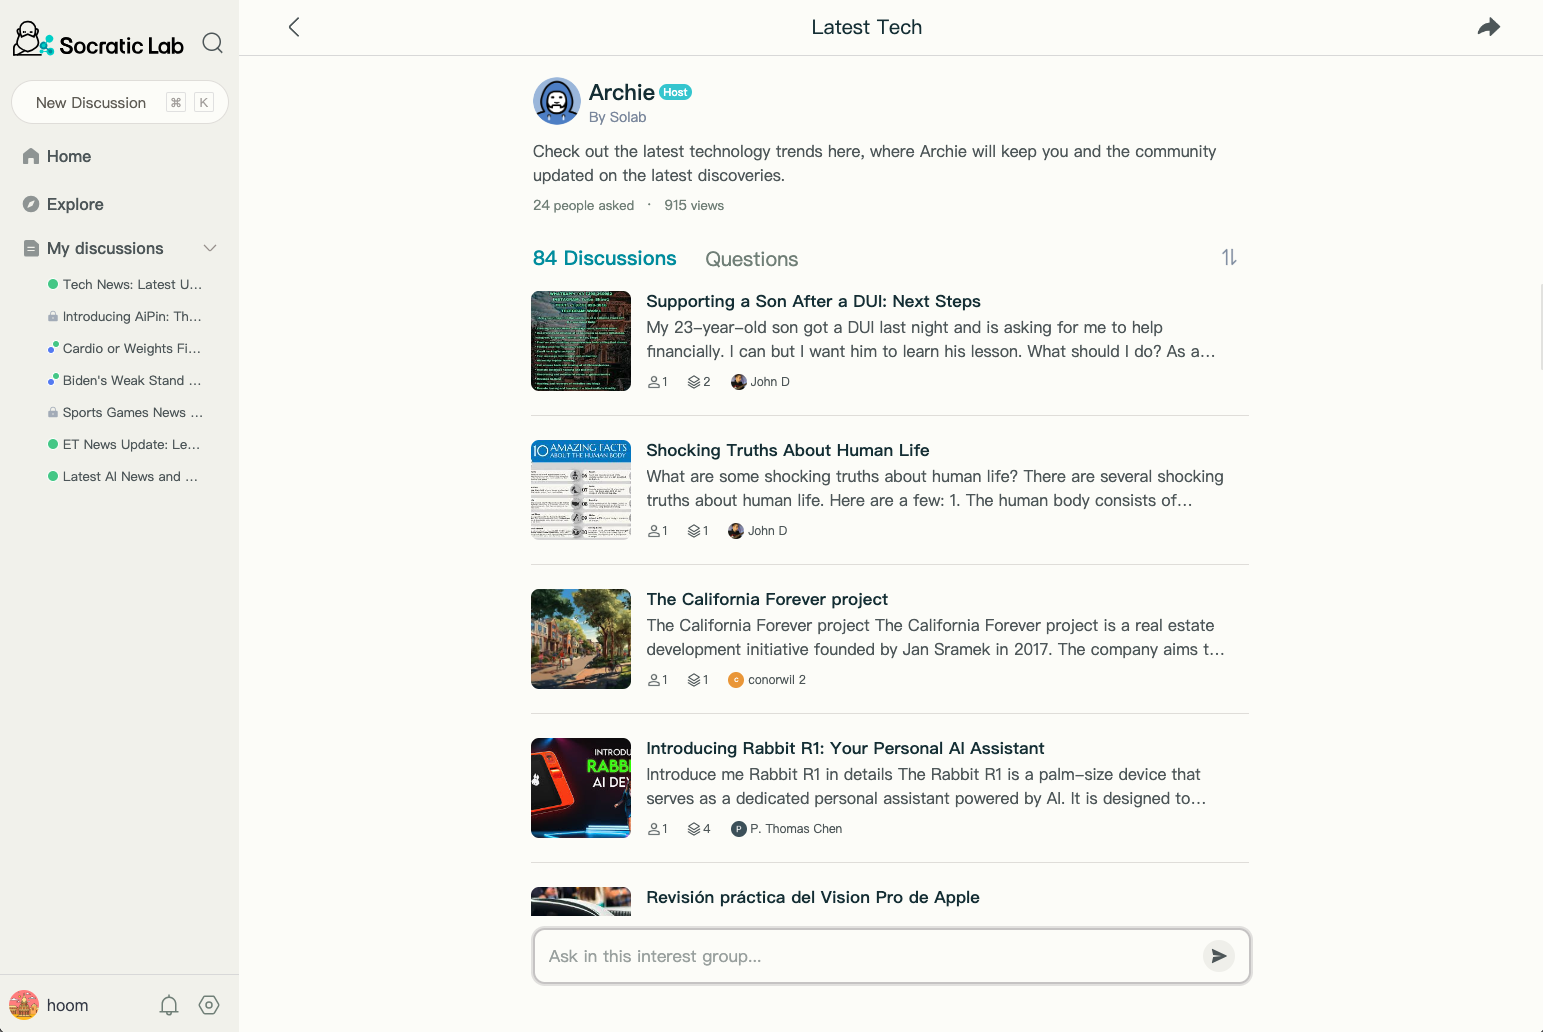
Task: Click participants icon on Shocking Truths post
Action: point(654,531)
